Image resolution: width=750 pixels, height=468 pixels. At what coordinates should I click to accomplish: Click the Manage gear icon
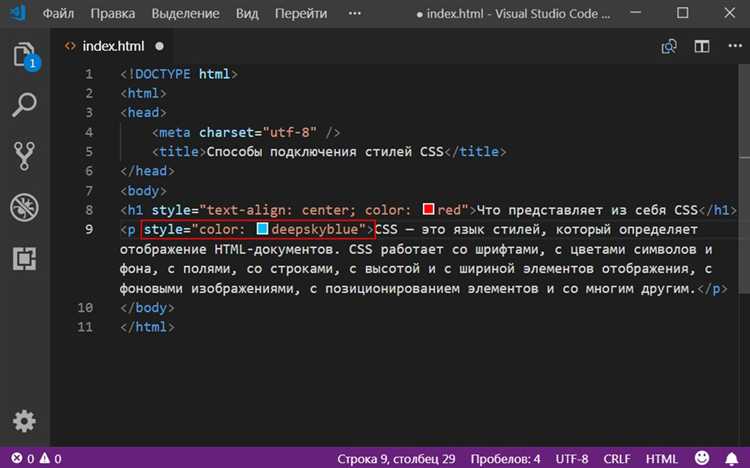point(24,421)
